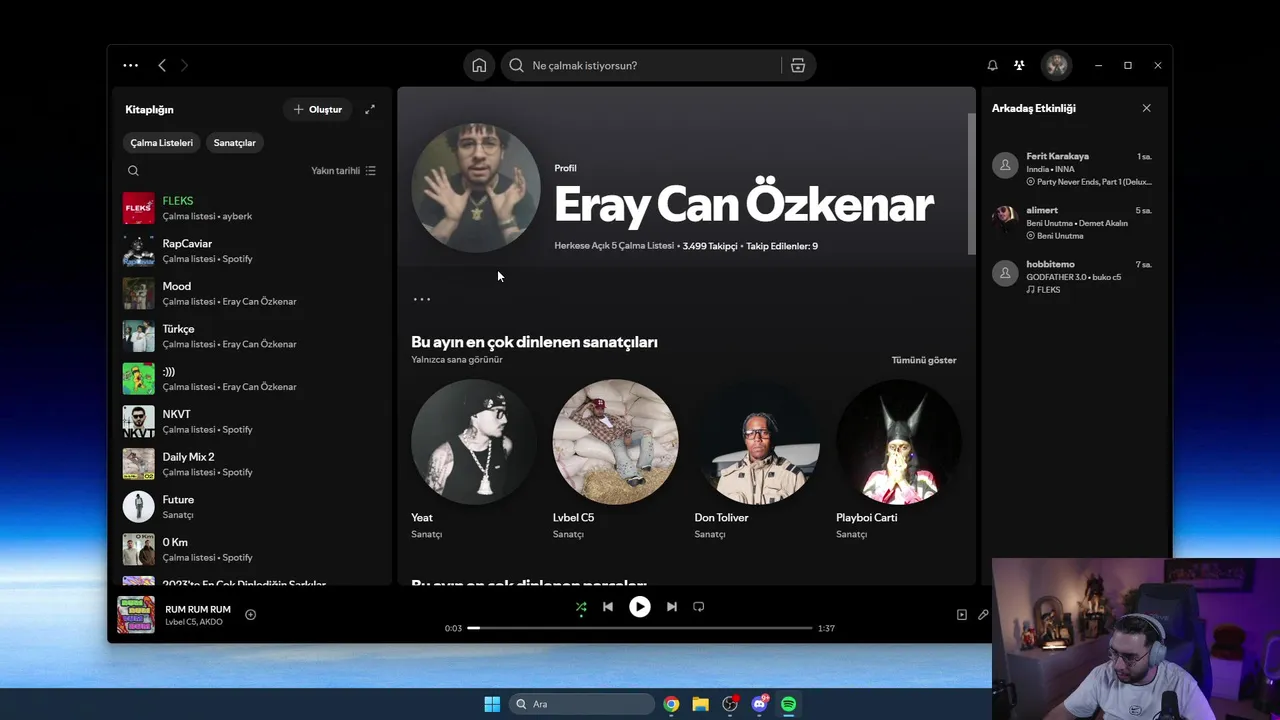Click the Lvbel C5, AKDO artist text
The image size is (1280, 720).
click(x=194, y=622)
